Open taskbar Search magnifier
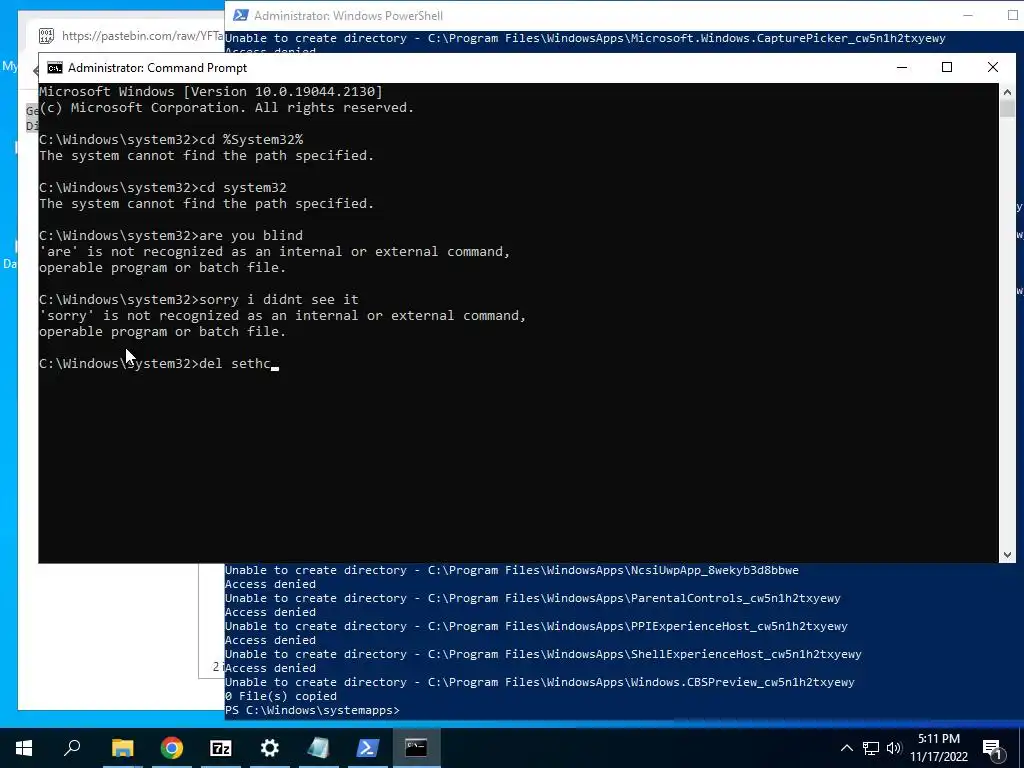The image size is (1024, 768). tap(72, 748)
